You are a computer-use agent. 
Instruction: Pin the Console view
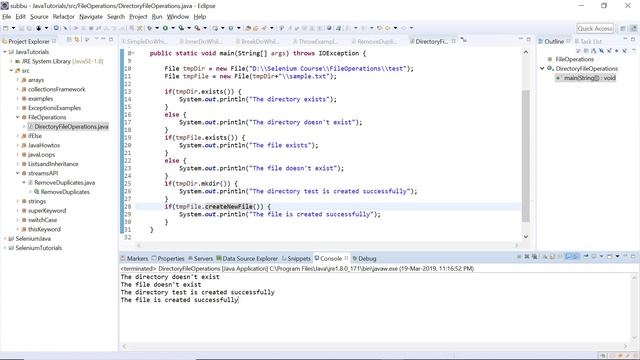tap(586, 256)
